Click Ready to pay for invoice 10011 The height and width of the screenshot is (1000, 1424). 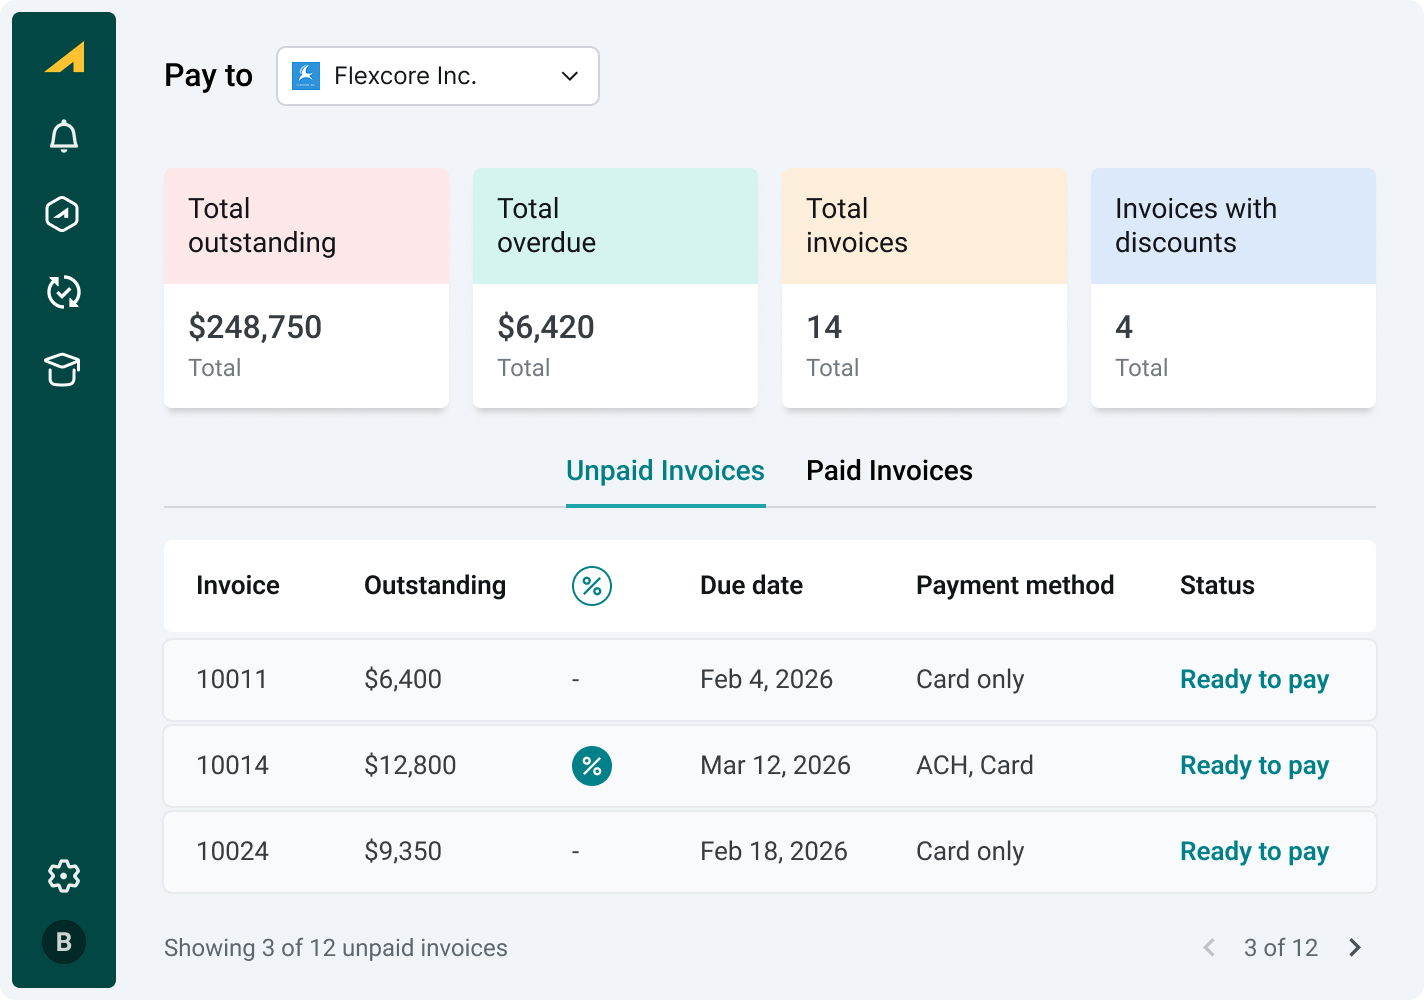[1254, 680]
